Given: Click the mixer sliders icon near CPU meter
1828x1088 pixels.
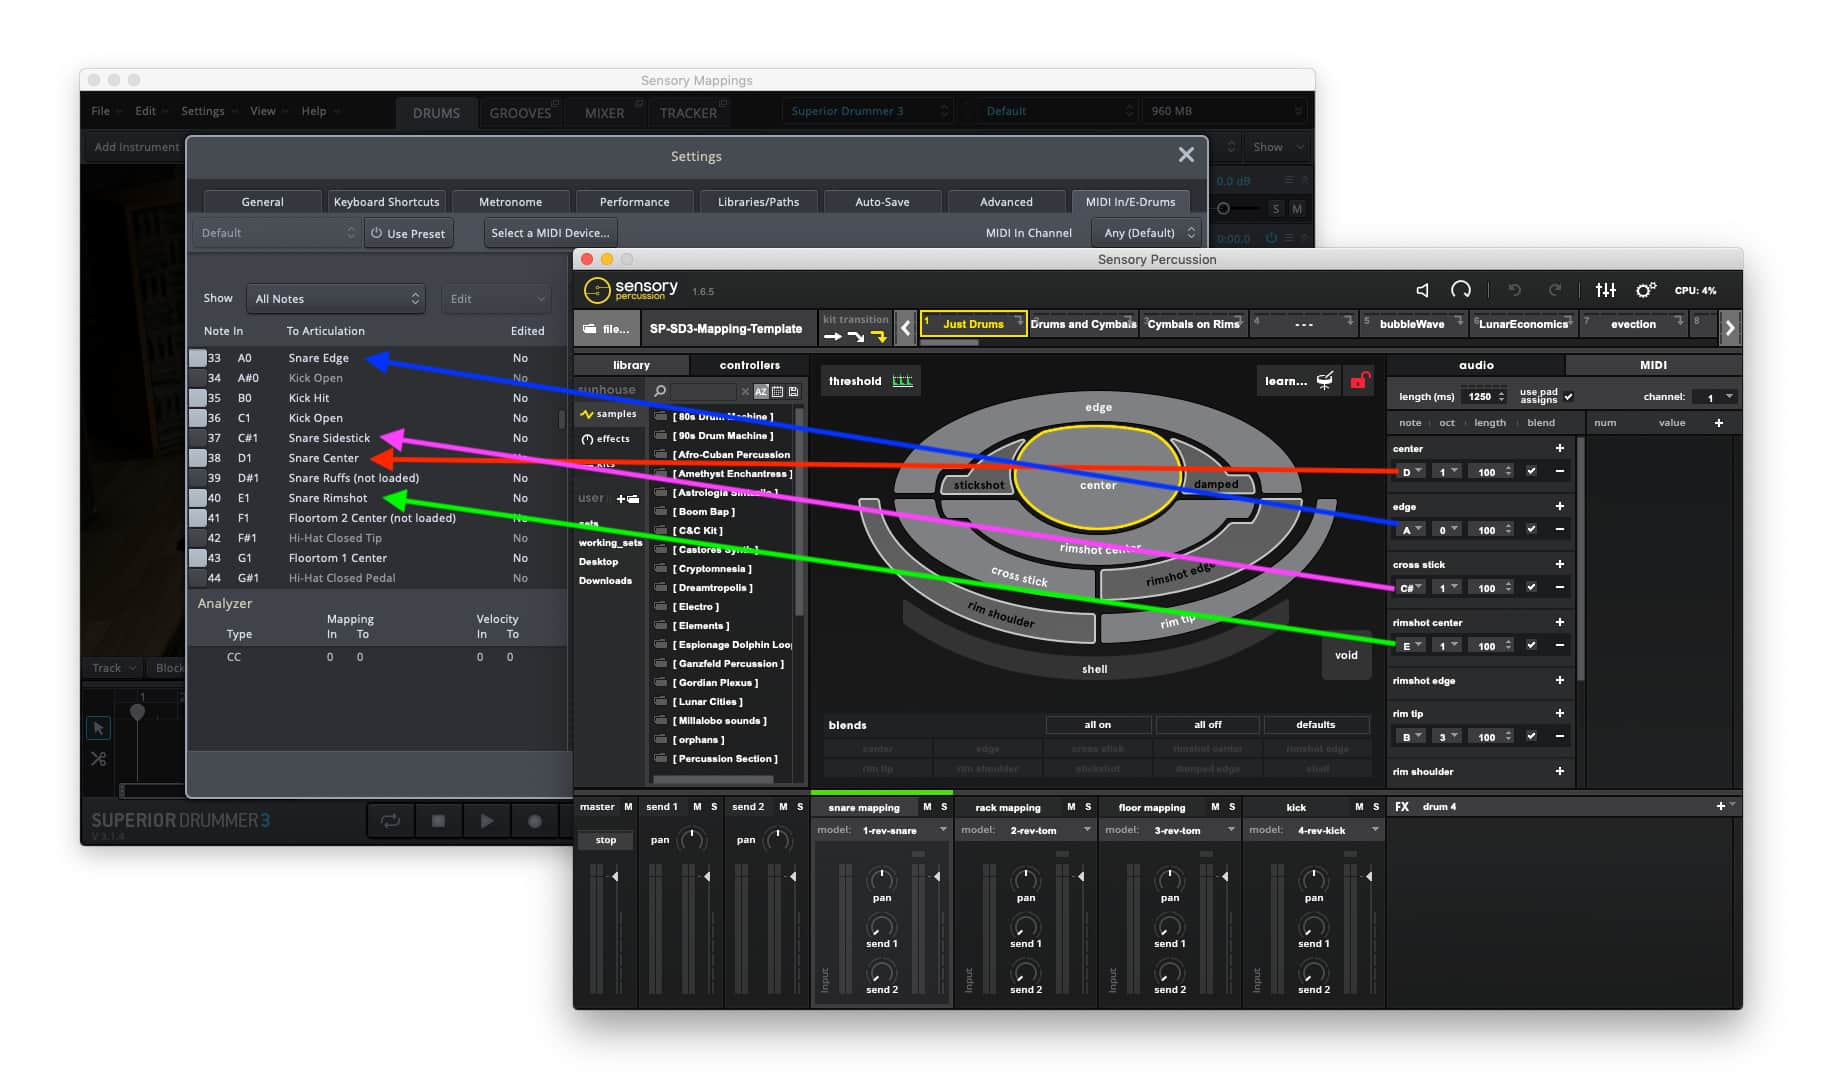Looking at the screenshot, I should pos(1605,289).
